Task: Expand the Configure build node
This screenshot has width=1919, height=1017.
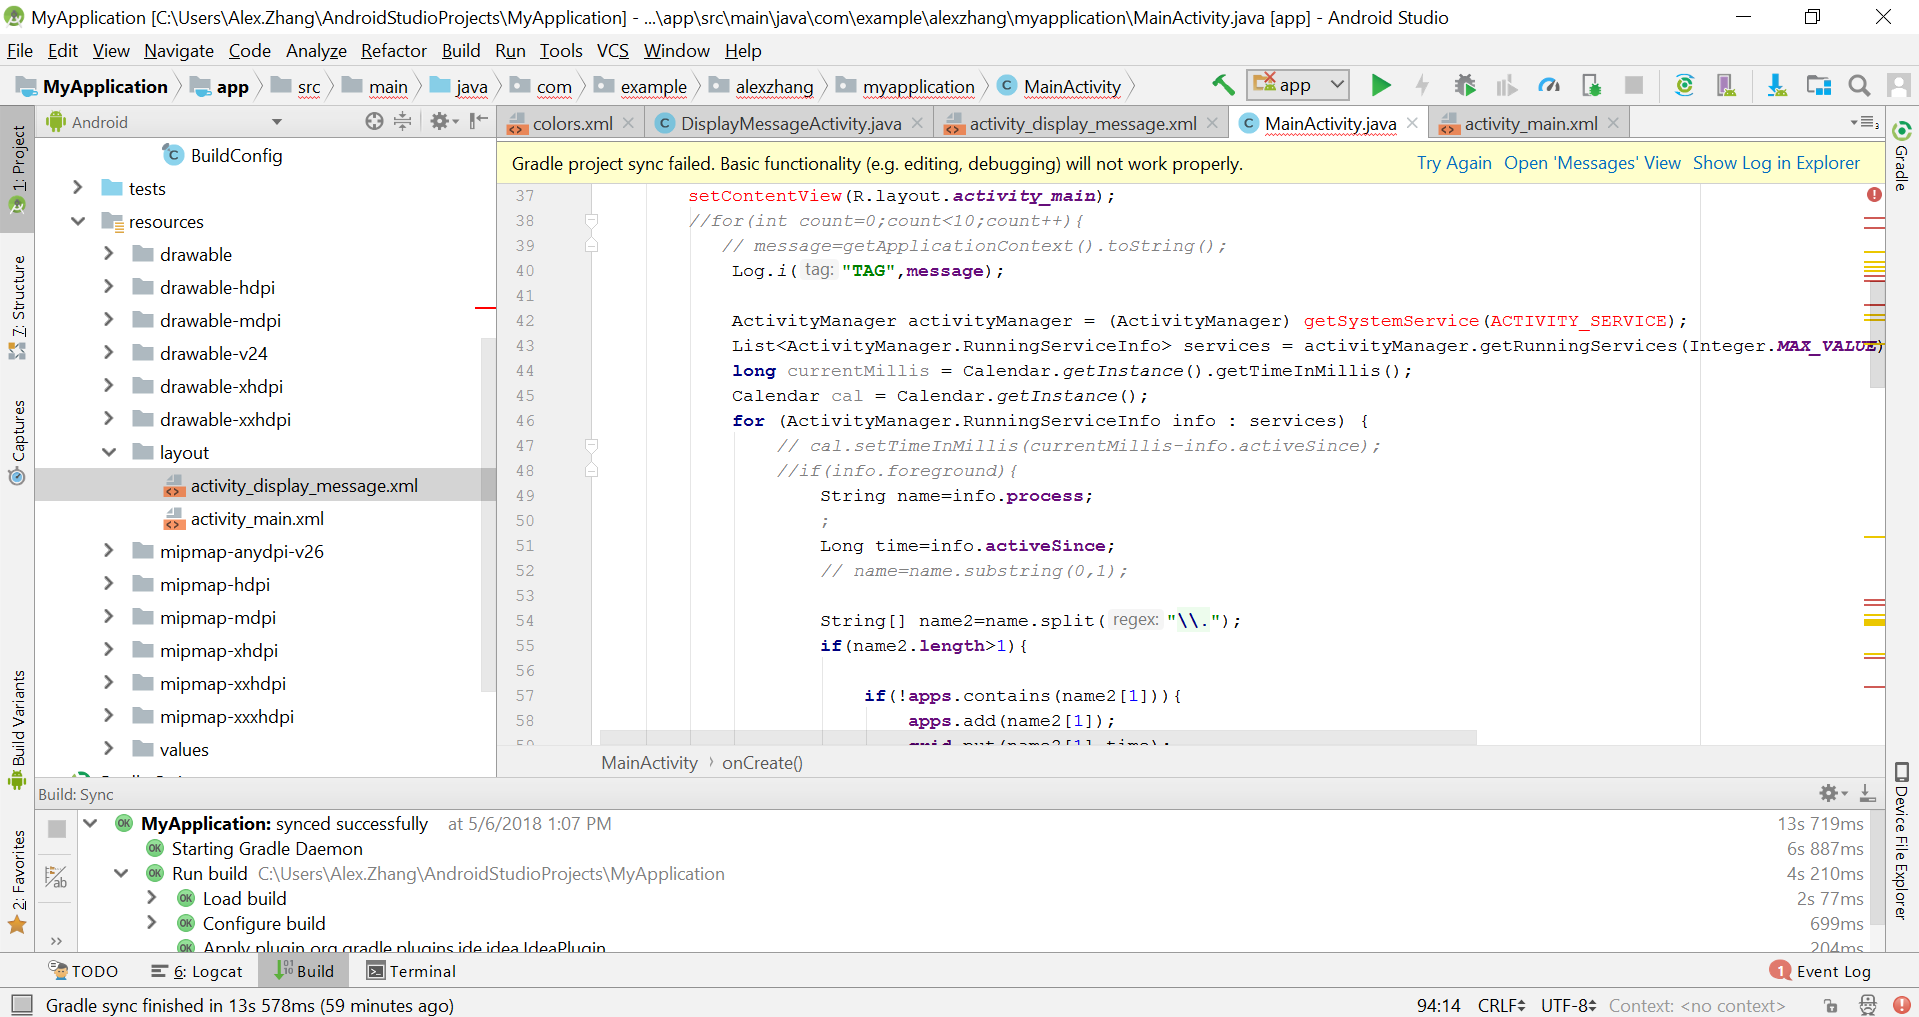Action: click(x=152, y=923)
